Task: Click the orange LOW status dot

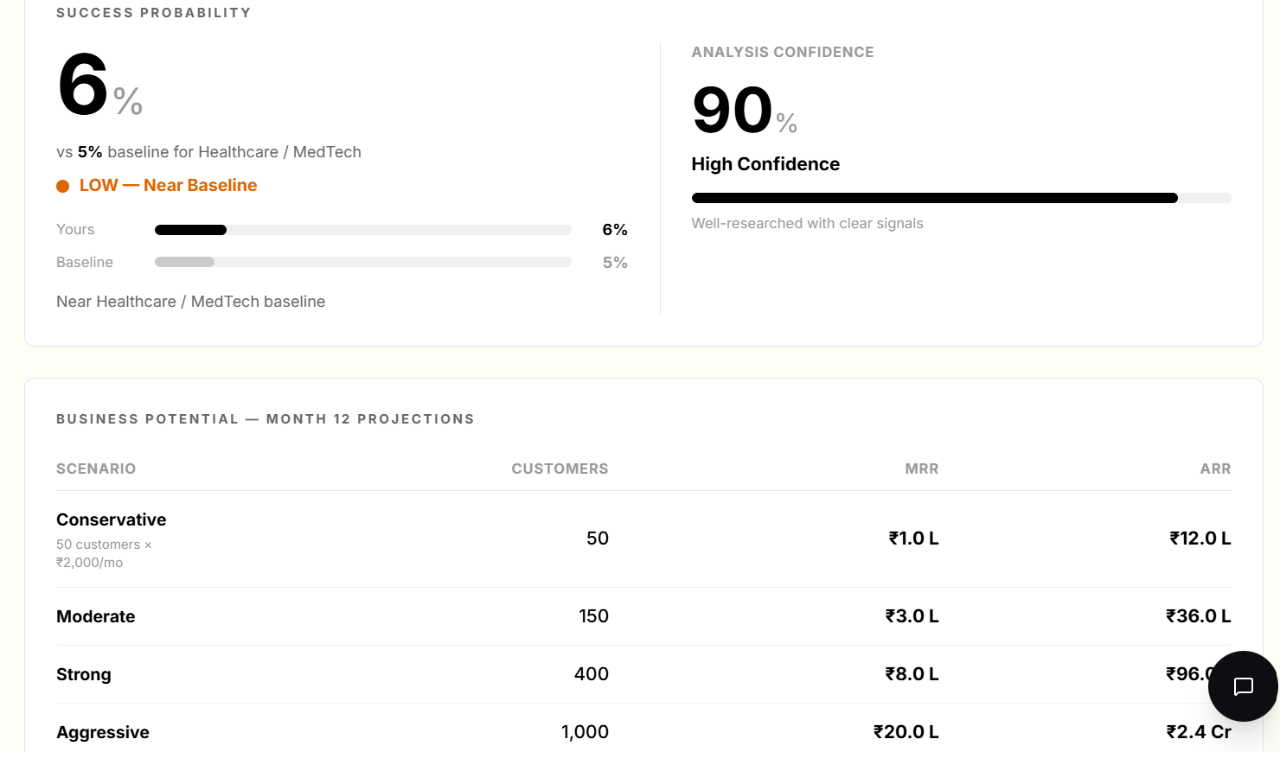Action: click(x=63, y=186)
